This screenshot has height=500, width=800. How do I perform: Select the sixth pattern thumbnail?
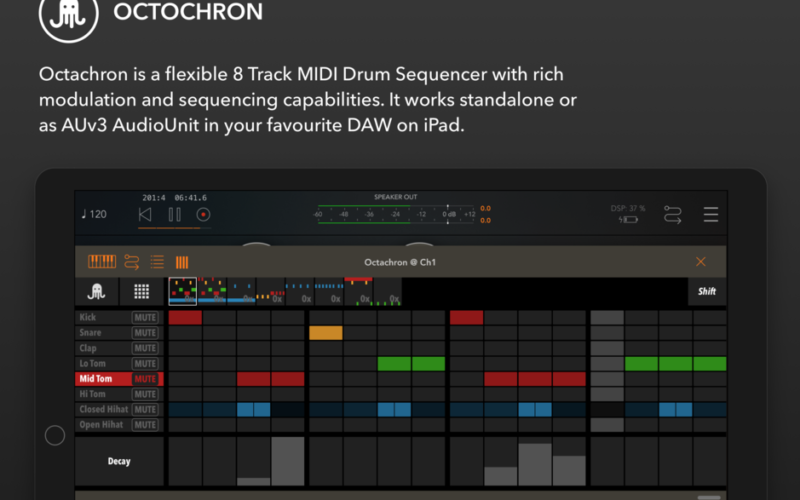coord(329,291)
